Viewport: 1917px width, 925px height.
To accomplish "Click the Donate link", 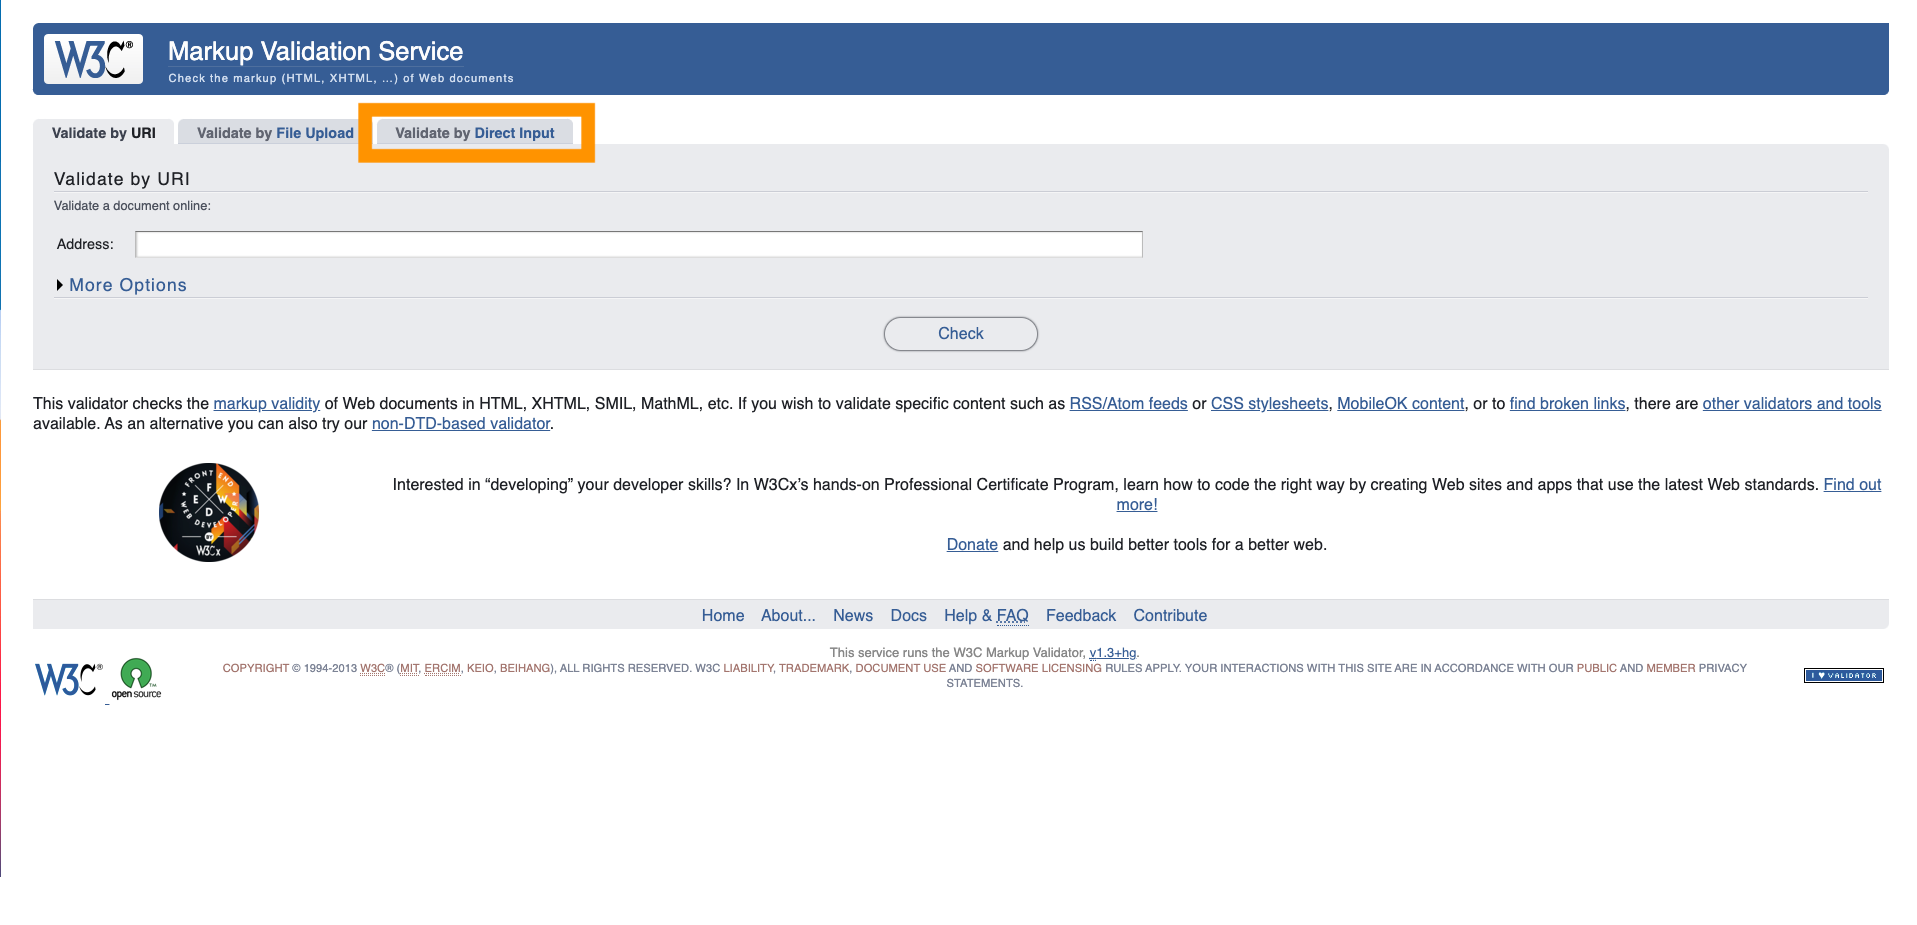I will tap(972, 544).
